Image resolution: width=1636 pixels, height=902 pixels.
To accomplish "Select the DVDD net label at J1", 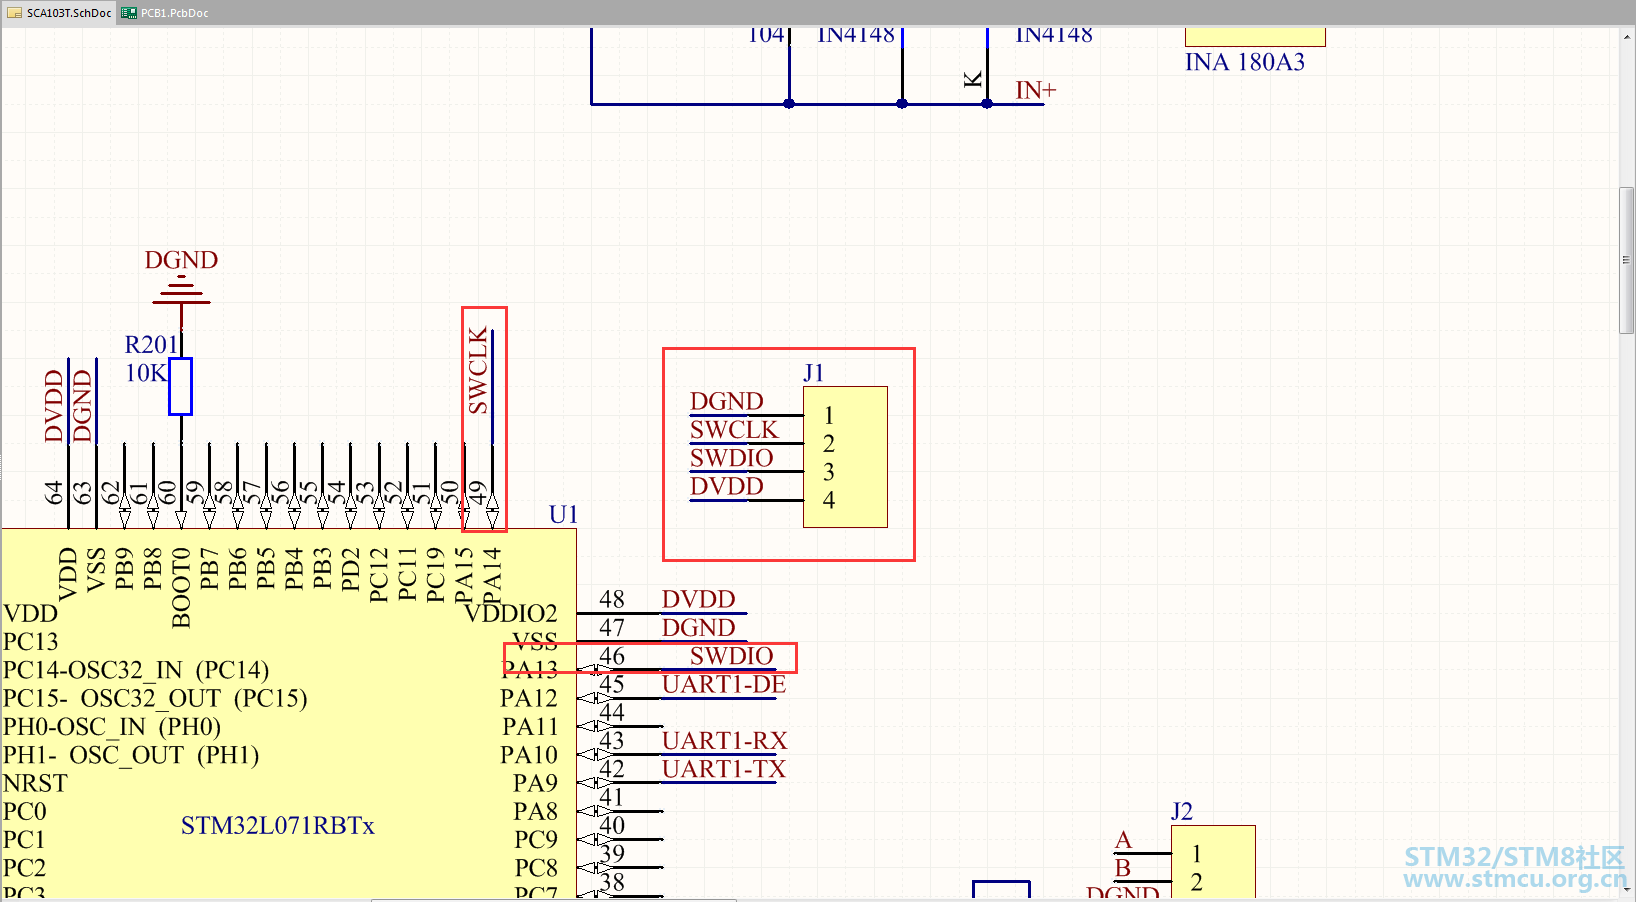I will pos(727,486).
